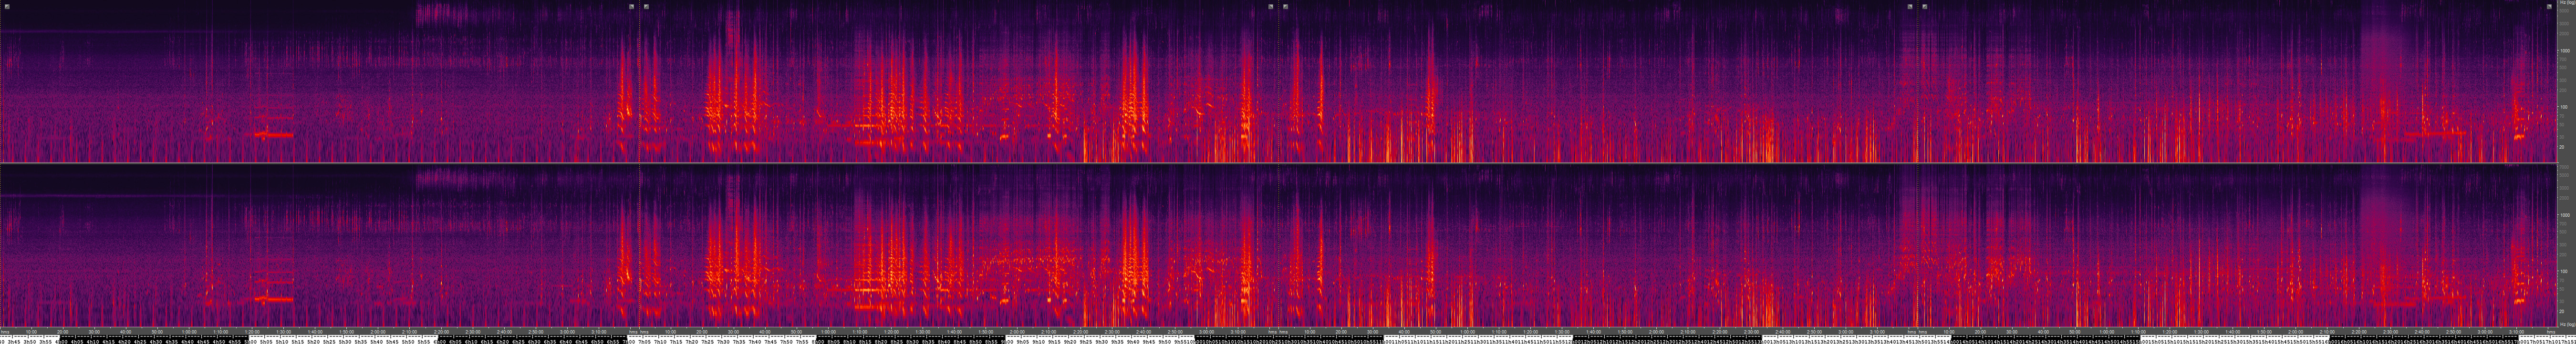2576x344 pixels.
Task: Click the fade-in handle of the first clip
Action: (x=7, y=7)
